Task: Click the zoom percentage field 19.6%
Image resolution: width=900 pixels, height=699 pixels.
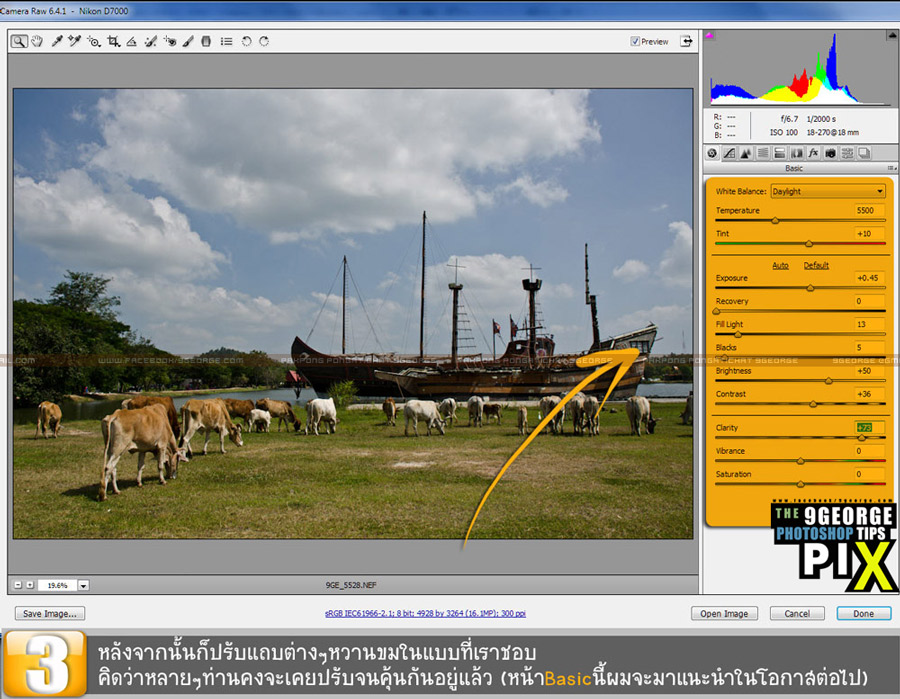Action: [x=57, y=585]
